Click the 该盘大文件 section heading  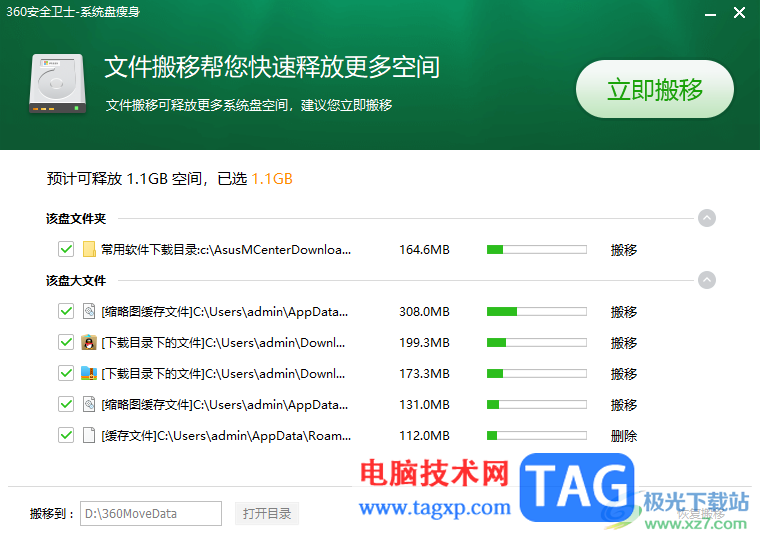point(76,281)
